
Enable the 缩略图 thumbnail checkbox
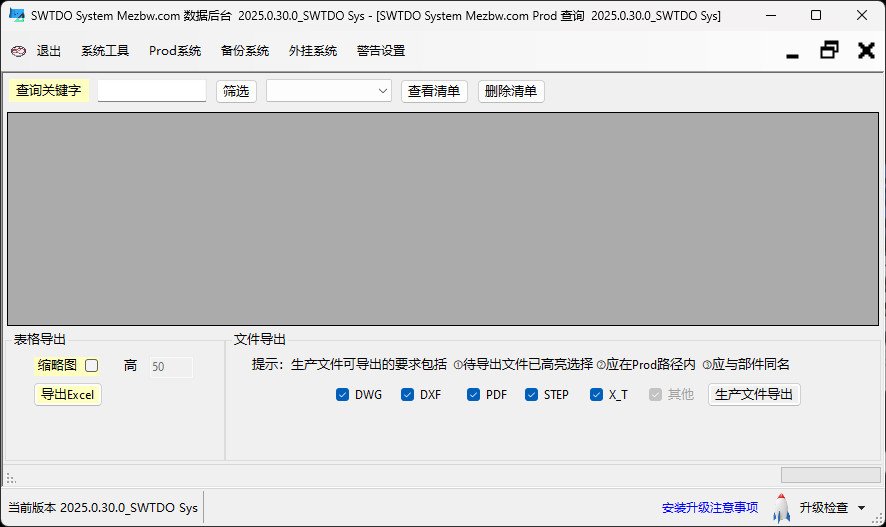[x=92, y=366]
